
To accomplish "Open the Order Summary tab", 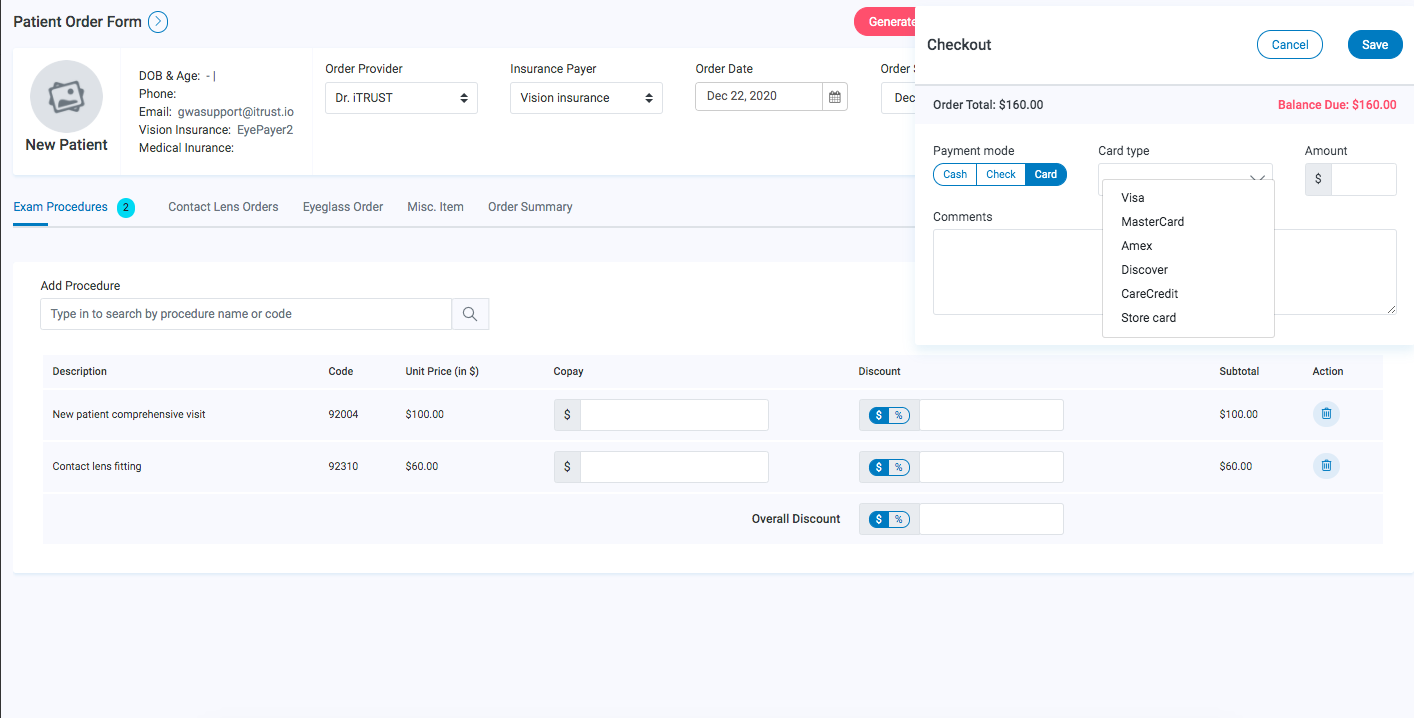I will [x=529, y=207].
